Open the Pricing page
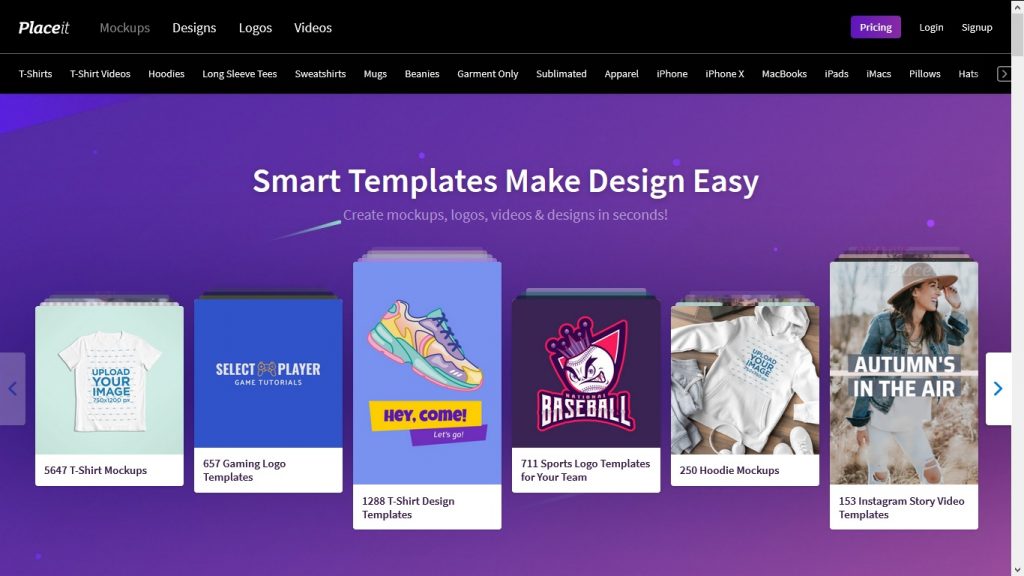The image size is (1024, 576). [875, 27]
